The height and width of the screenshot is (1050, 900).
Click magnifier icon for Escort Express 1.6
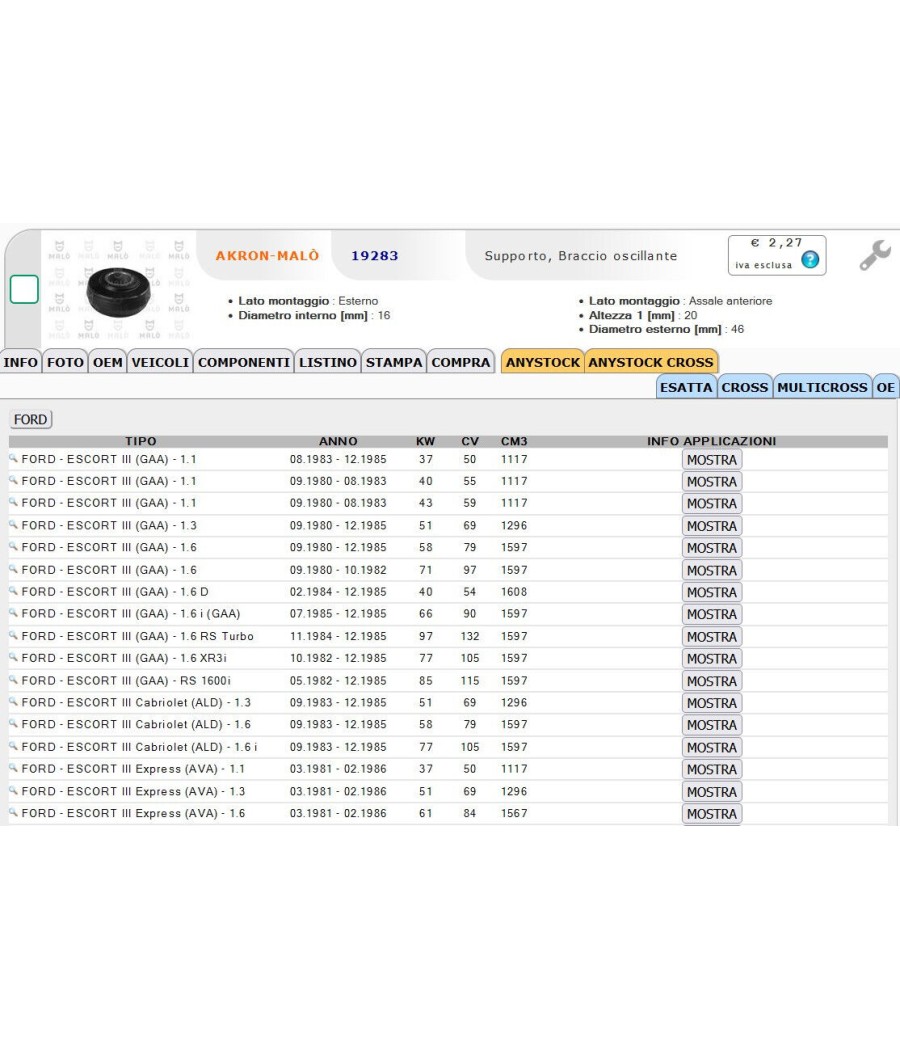pos(13,813)
